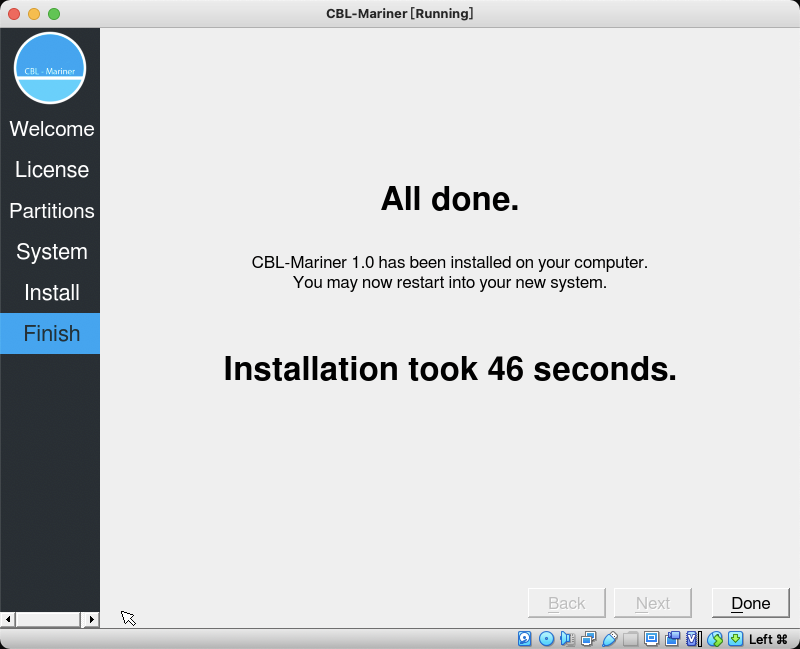The width and height of the screenshot is (800, 649).
Task: Click the disabled Back button
Action: click(567, 603)
